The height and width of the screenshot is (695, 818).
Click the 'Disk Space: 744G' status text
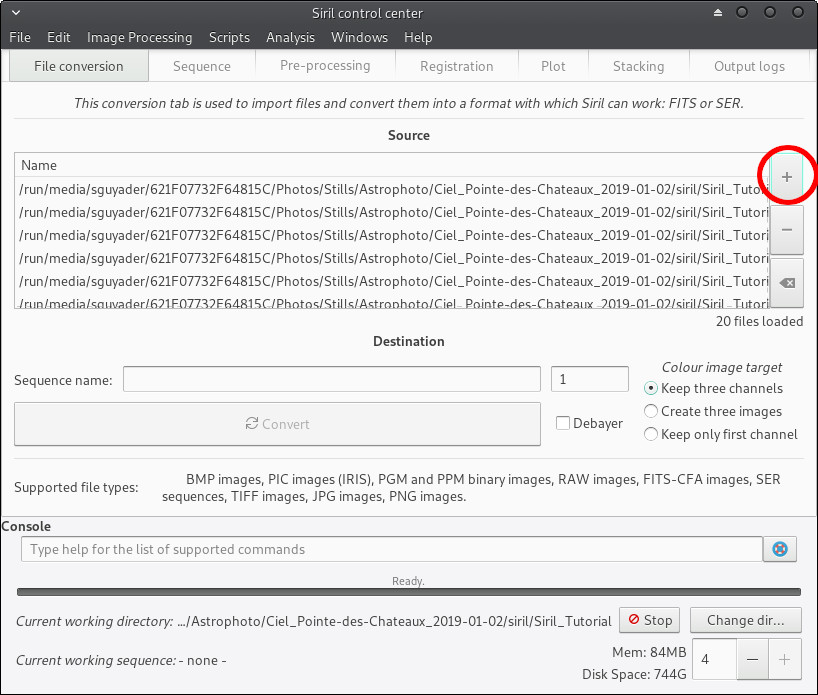[x=634, y=674]
